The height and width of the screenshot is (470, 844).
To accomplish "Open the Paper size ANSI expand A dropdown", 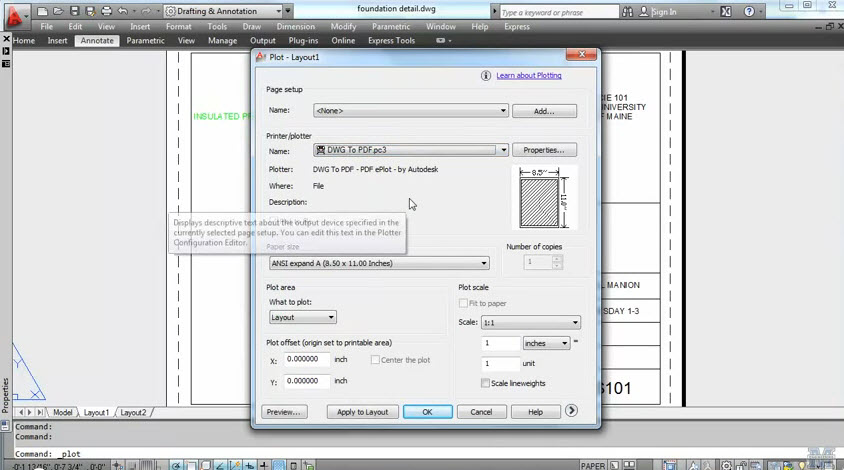I will (x=379, y=263).
